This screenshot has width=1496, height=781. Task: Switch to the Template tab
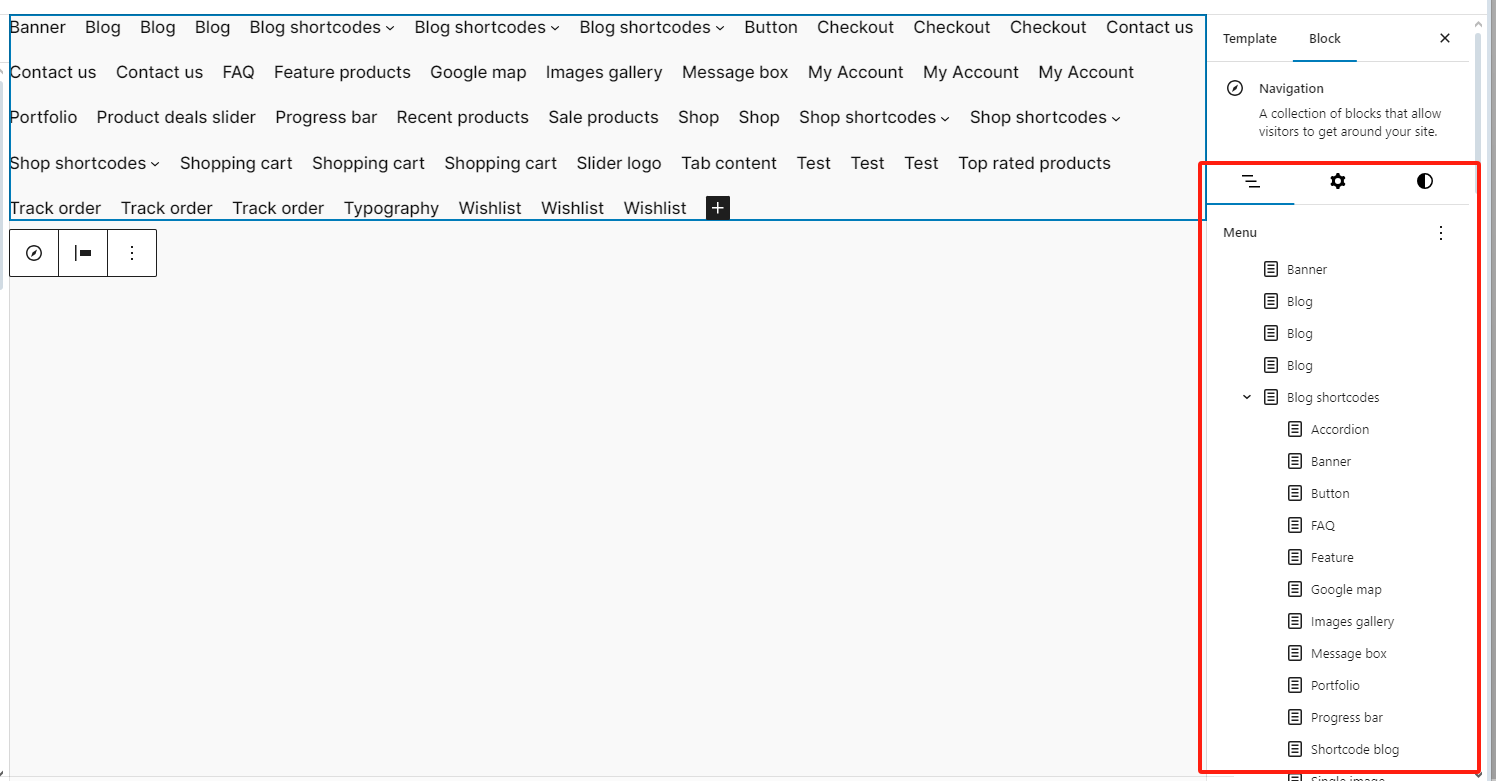[x=1249, y=38]
